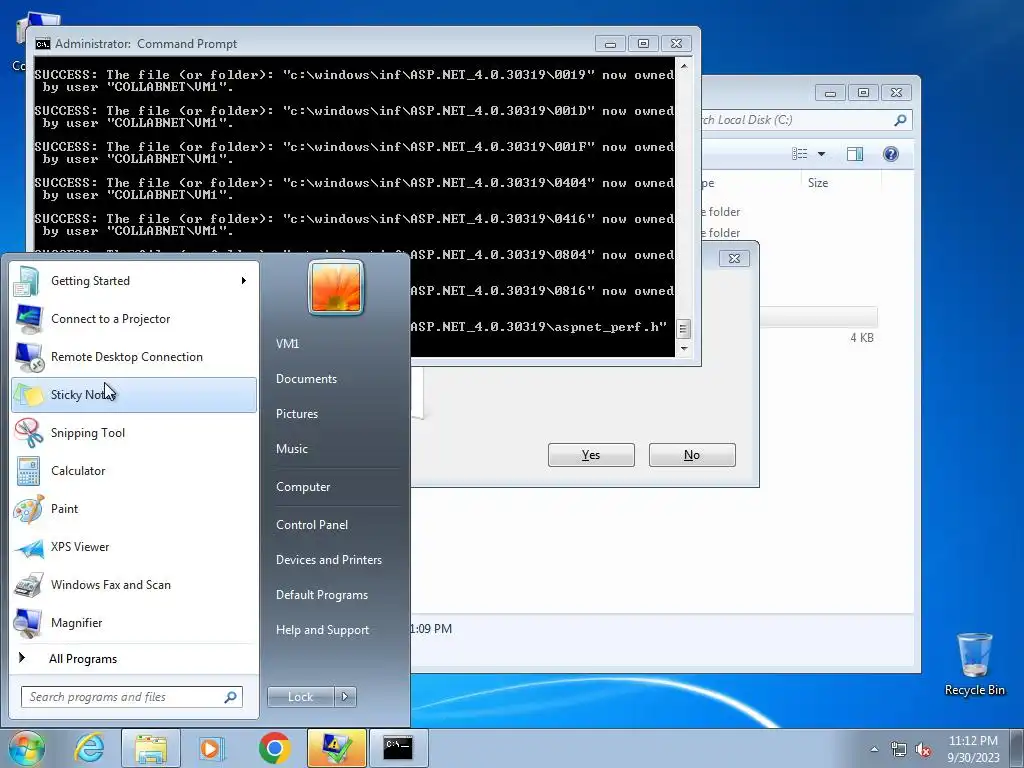Click Yes in the dialog

coord(591,455)
